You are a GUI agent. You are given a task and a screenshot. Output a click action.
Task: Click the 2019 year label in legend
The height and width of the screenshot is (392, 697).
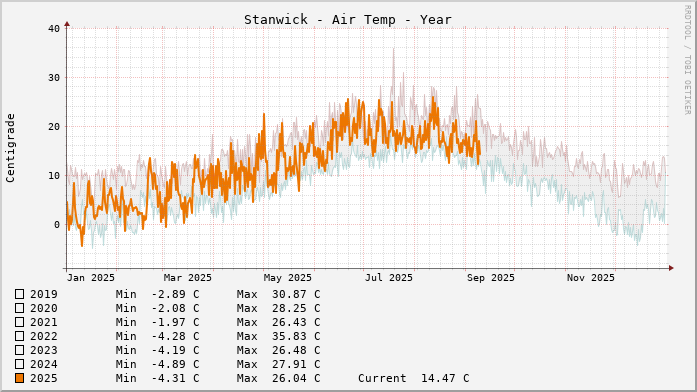pyautogui.click(x=44, y=294)
